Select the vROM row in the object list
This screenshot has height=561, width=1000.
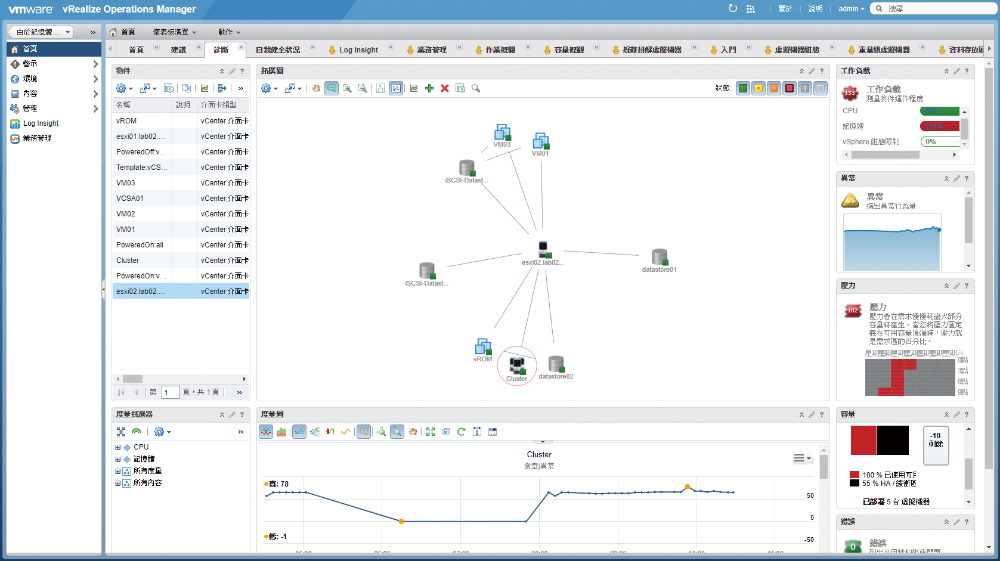180,120
